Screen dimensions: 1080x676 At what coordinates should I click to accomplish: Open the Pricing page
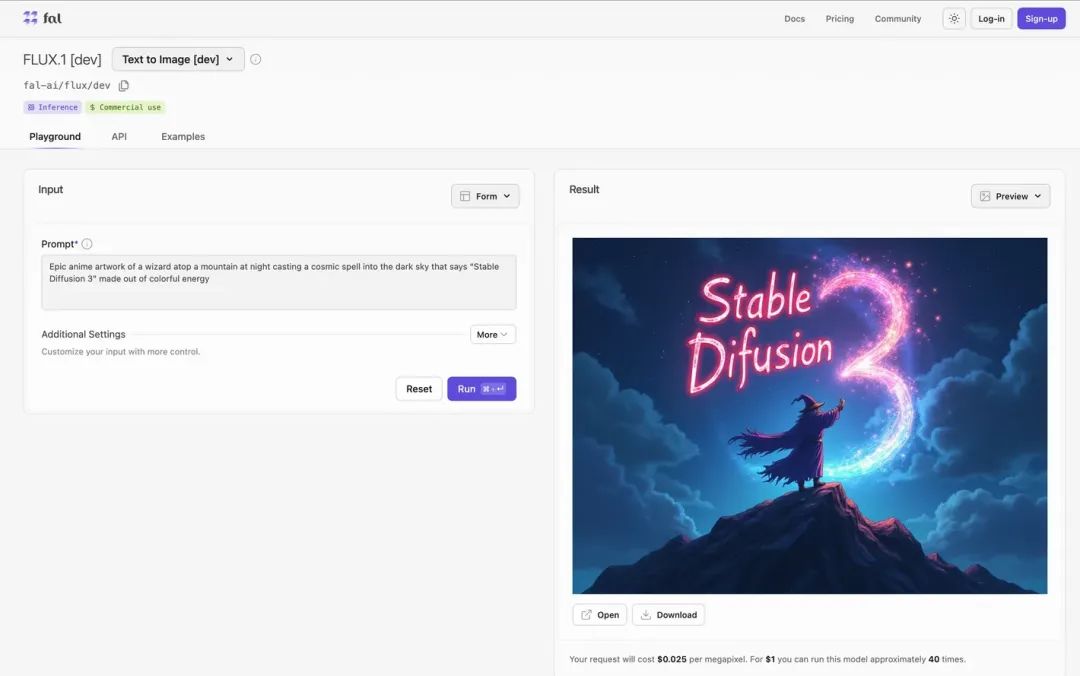(x=840, y=19)
